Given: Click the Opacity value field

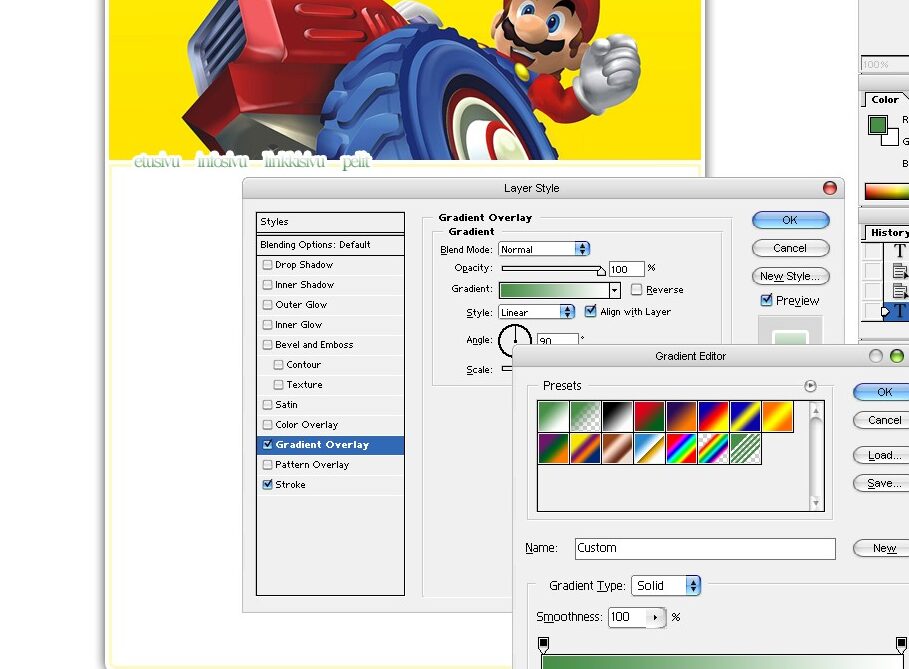Looking at the screenshot, I should coord(627,269).
